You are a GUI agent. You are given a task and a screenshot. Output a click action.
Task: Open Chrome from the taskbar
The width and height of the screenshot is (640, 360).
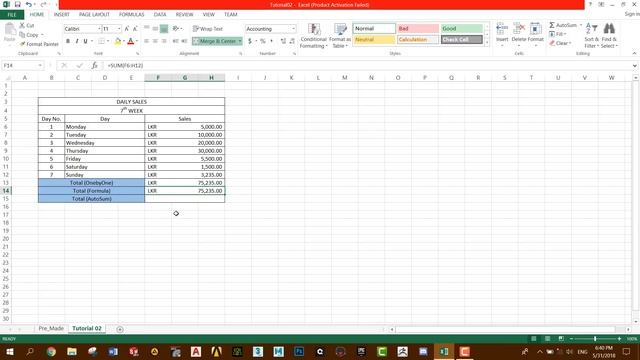tap(51, 351)
